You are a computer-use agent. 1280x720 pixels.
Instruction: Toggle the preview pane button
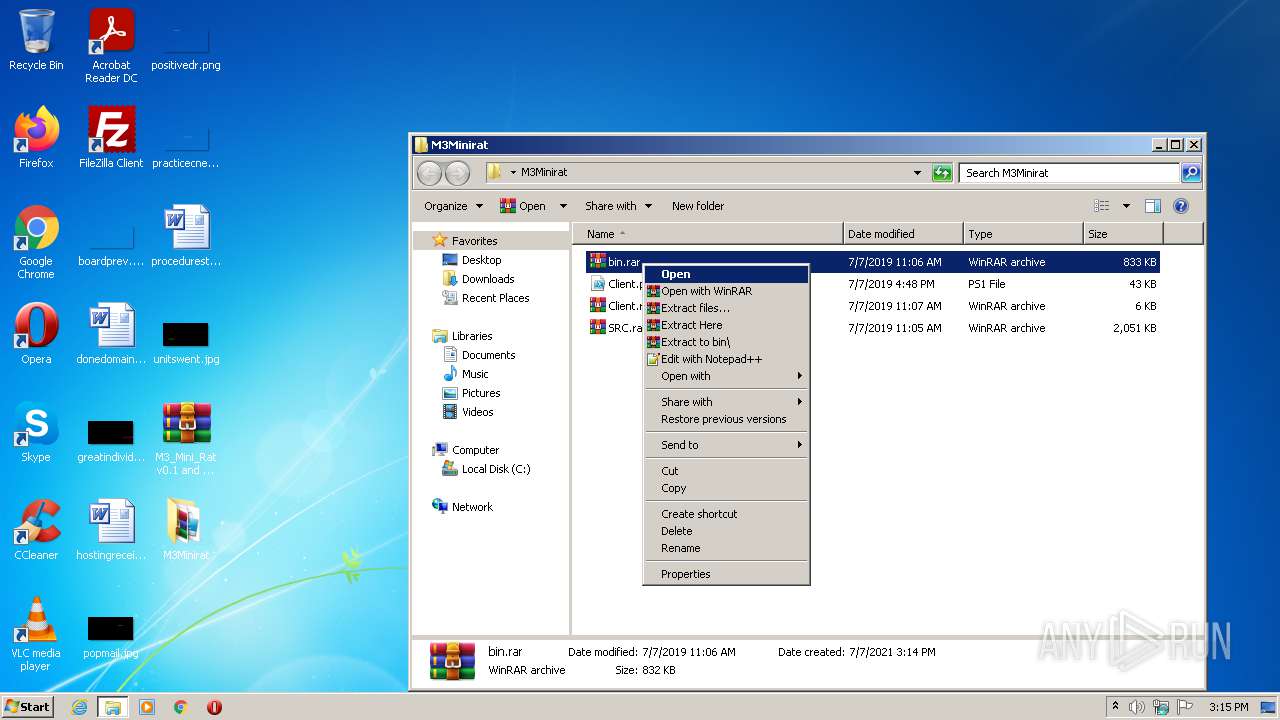[1153, 206]
